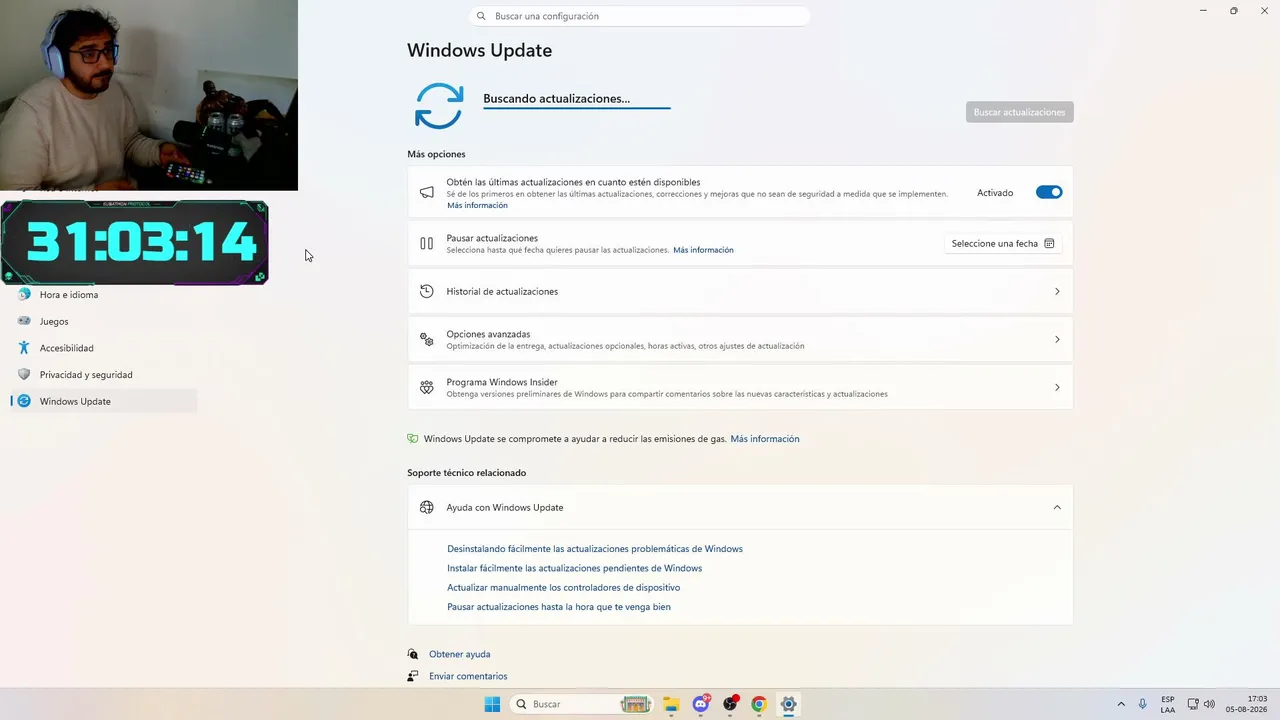Click the Juegos controller icon

pos(24,321)
